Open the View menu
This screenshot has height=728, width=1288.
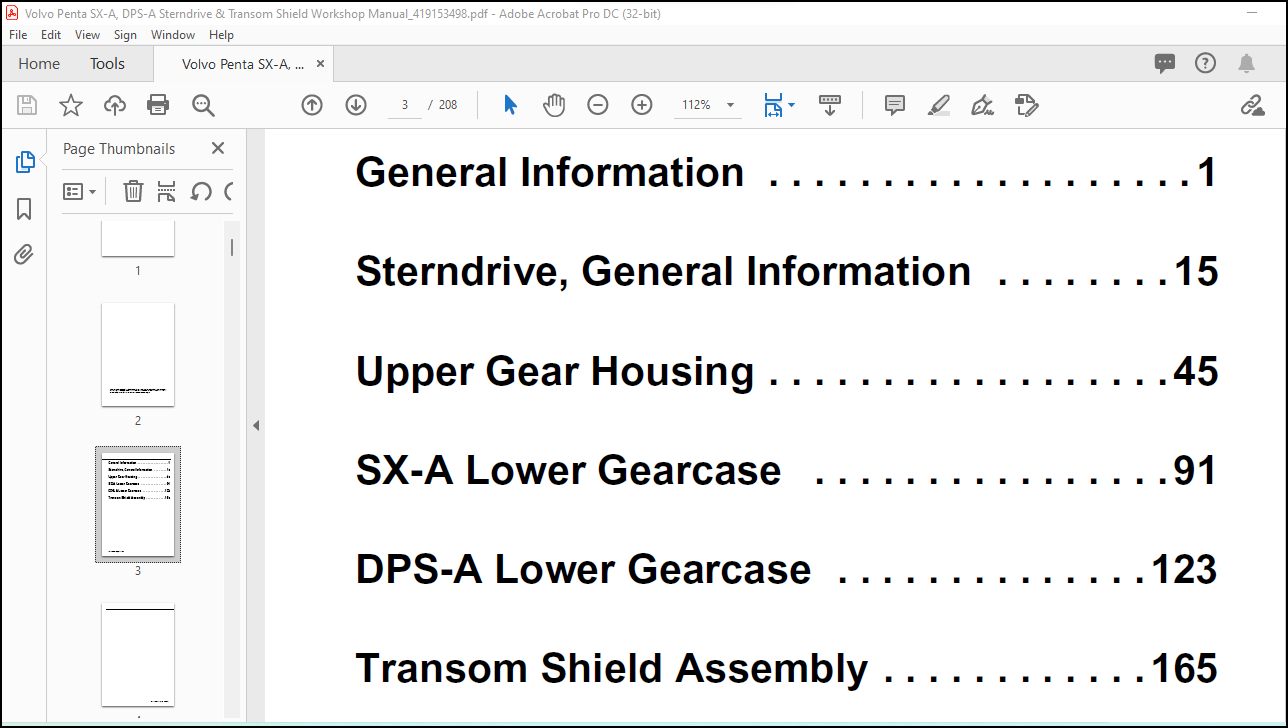click(88, 34)
